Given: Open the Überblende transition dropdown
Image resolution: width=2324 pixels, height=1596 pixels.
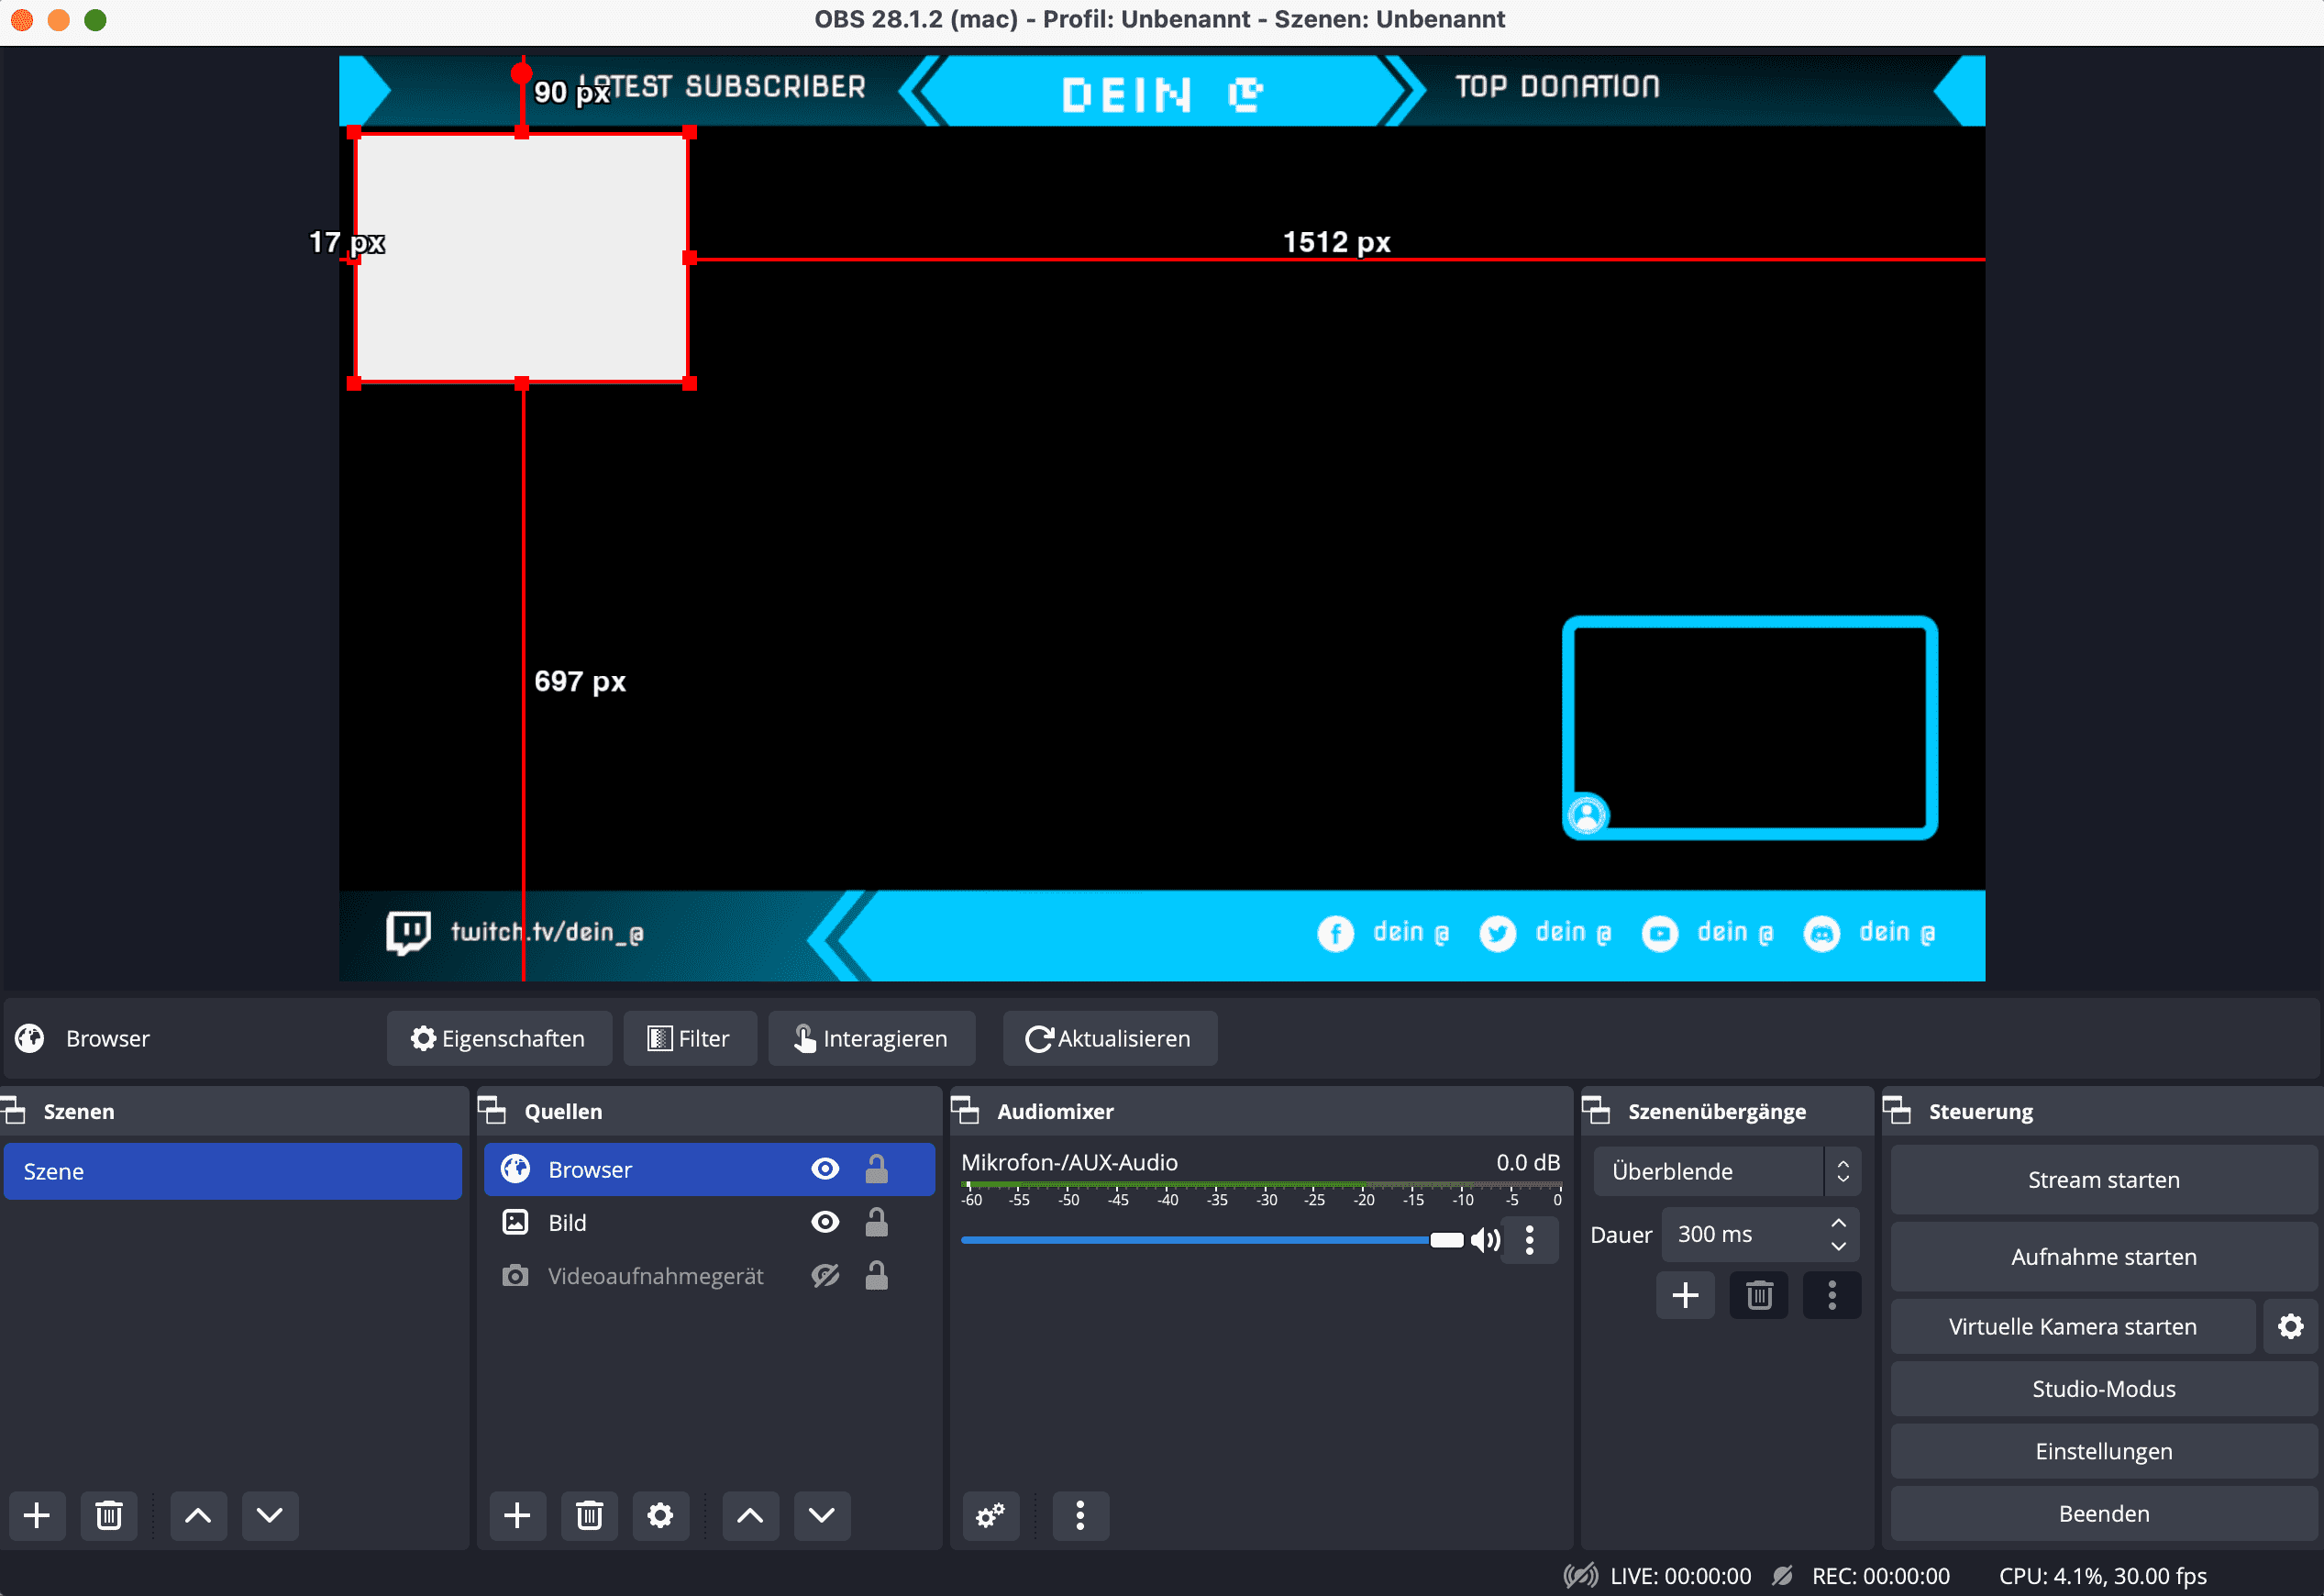Looking at the screenshot, I should pyautogui.click(x=1727, y=1171).
